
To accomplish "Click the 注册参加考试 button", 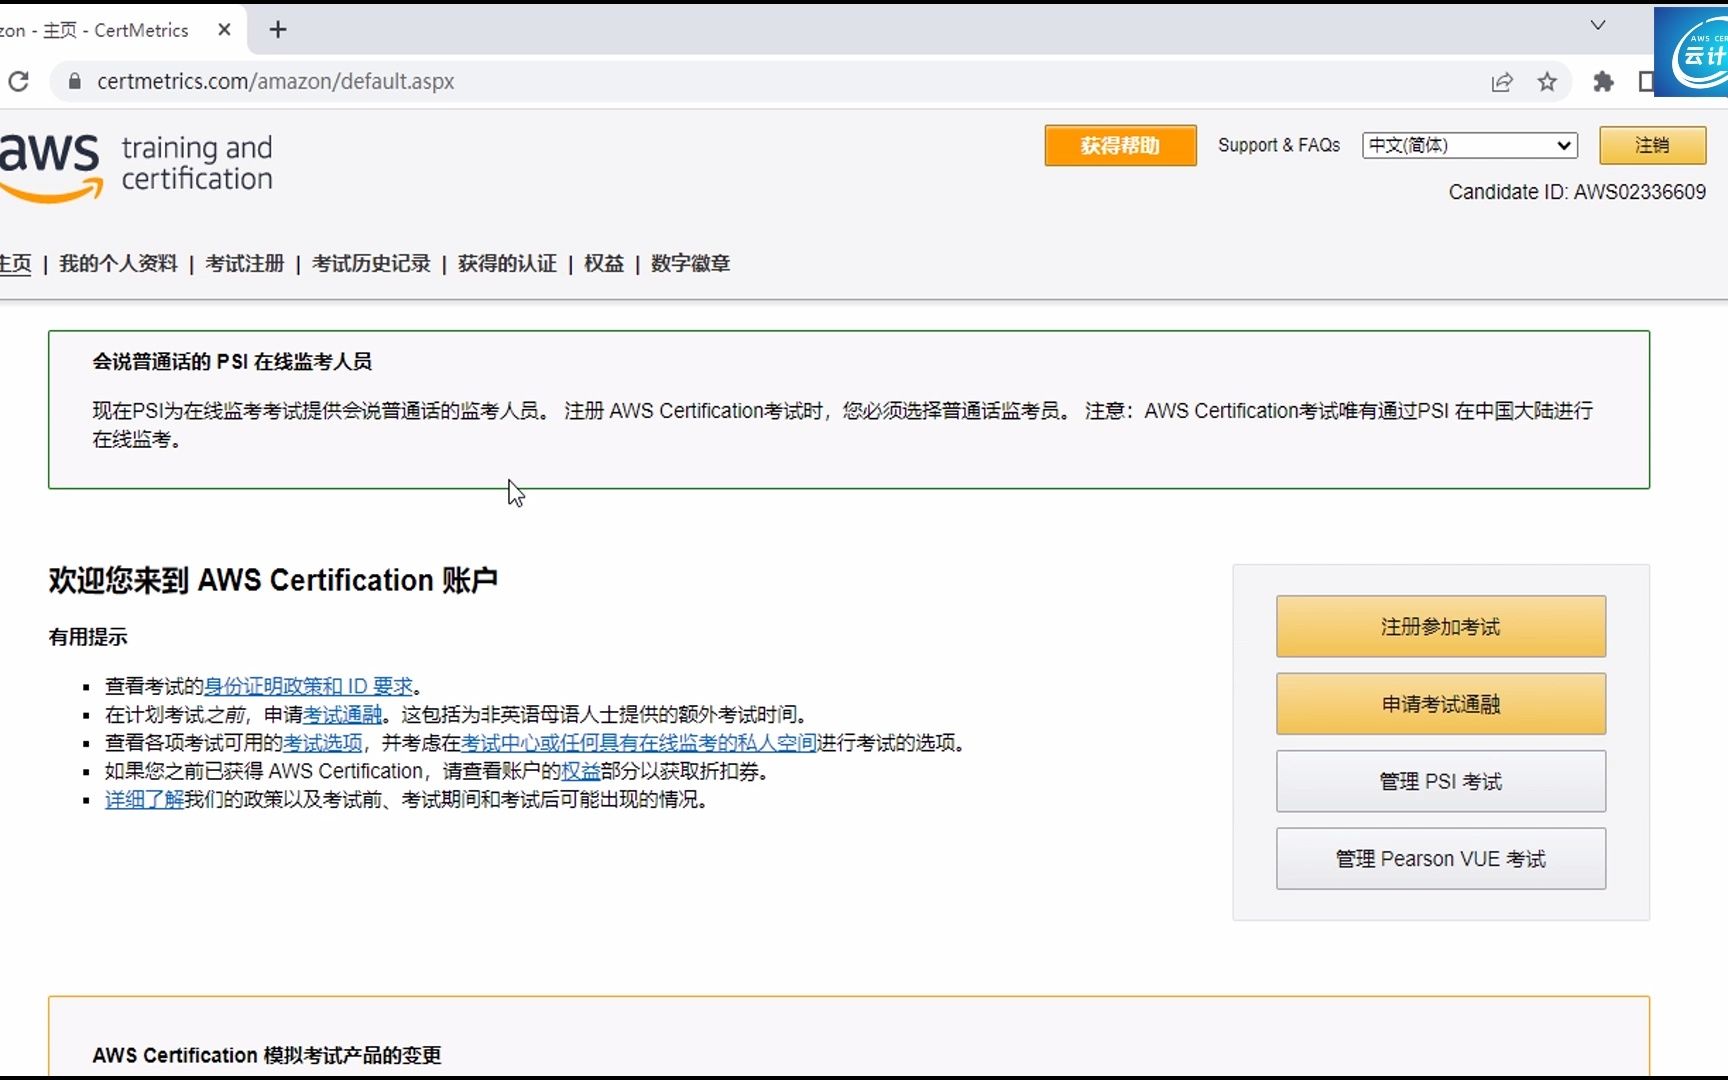I will click(x=1441, y=627).
